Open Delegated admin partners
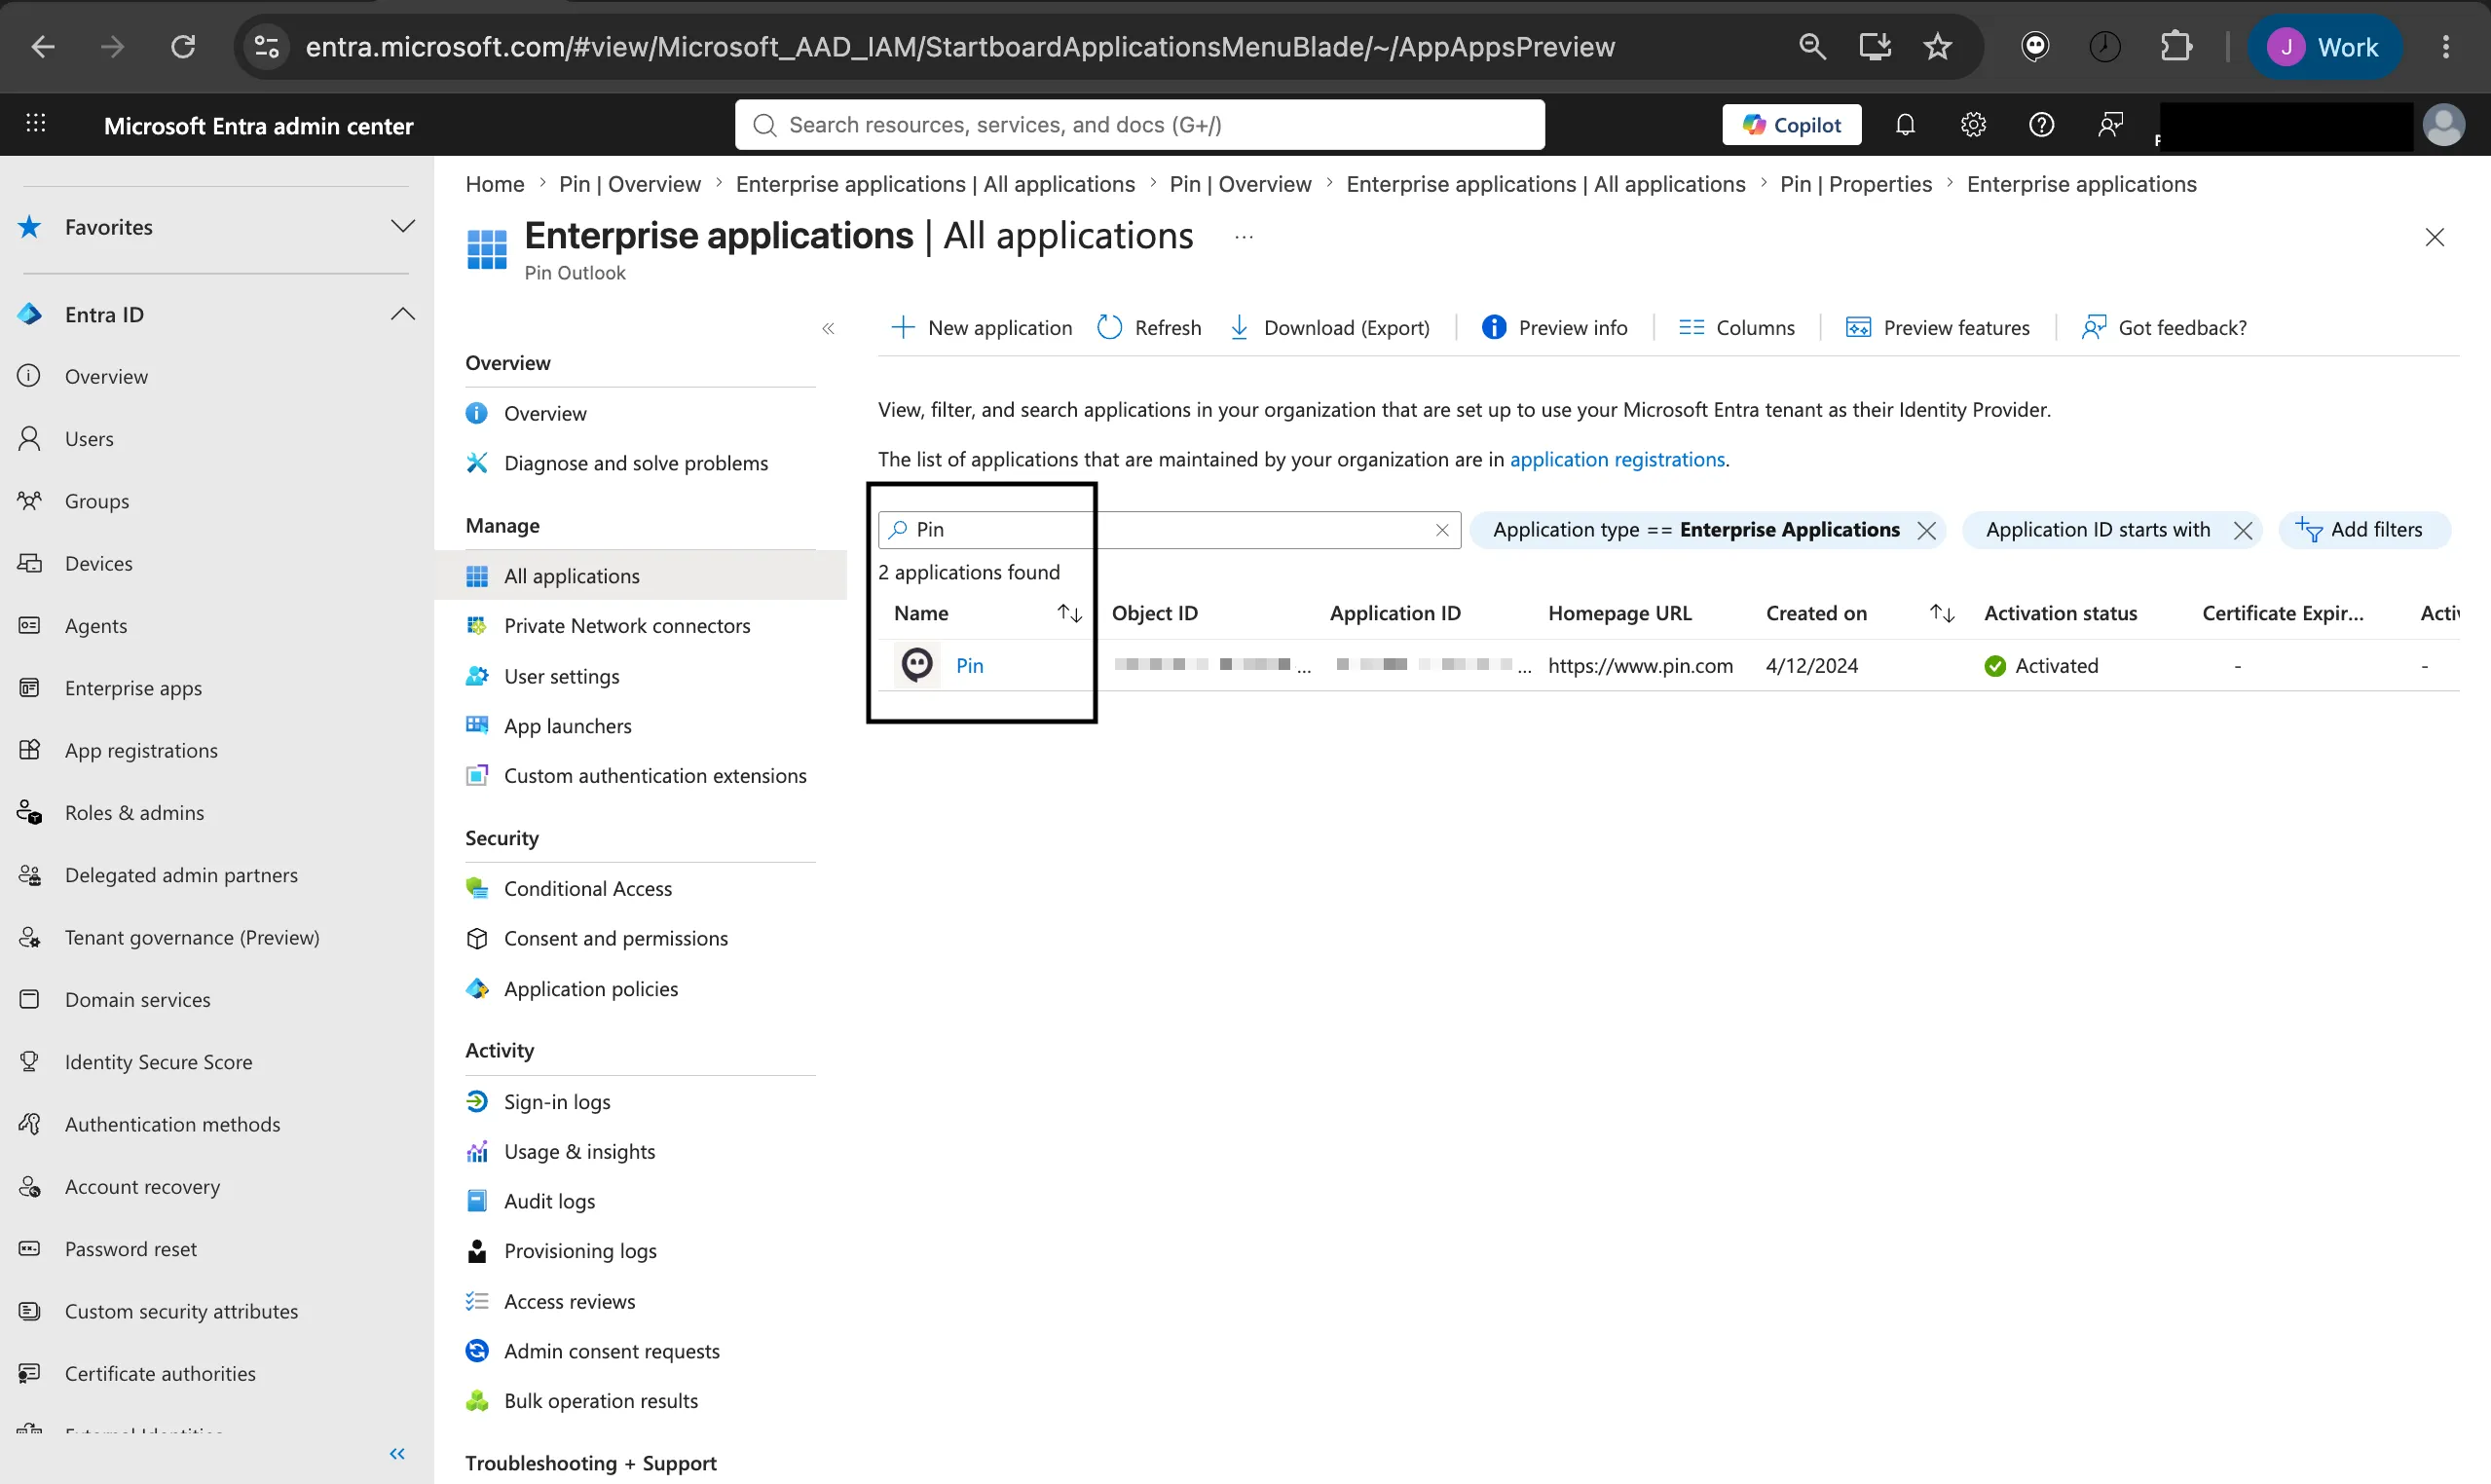Image resolution: width=2491 pixels, height=1484 pixels. (181, 875)
